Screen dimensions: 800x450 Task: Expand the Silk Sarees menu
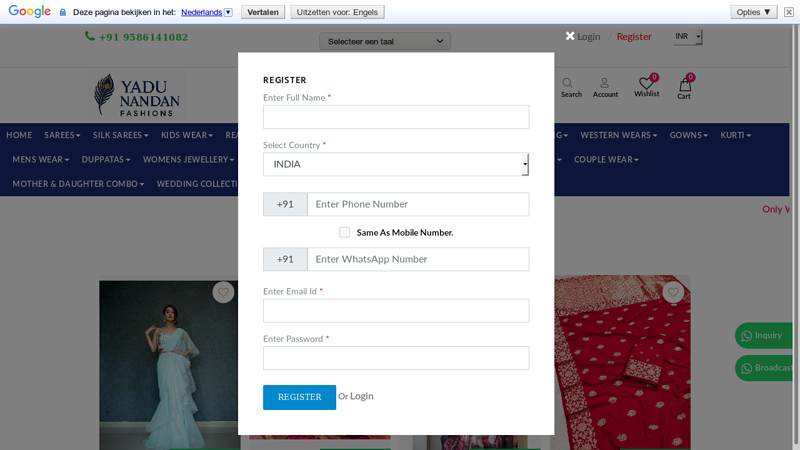coord(120,135)
